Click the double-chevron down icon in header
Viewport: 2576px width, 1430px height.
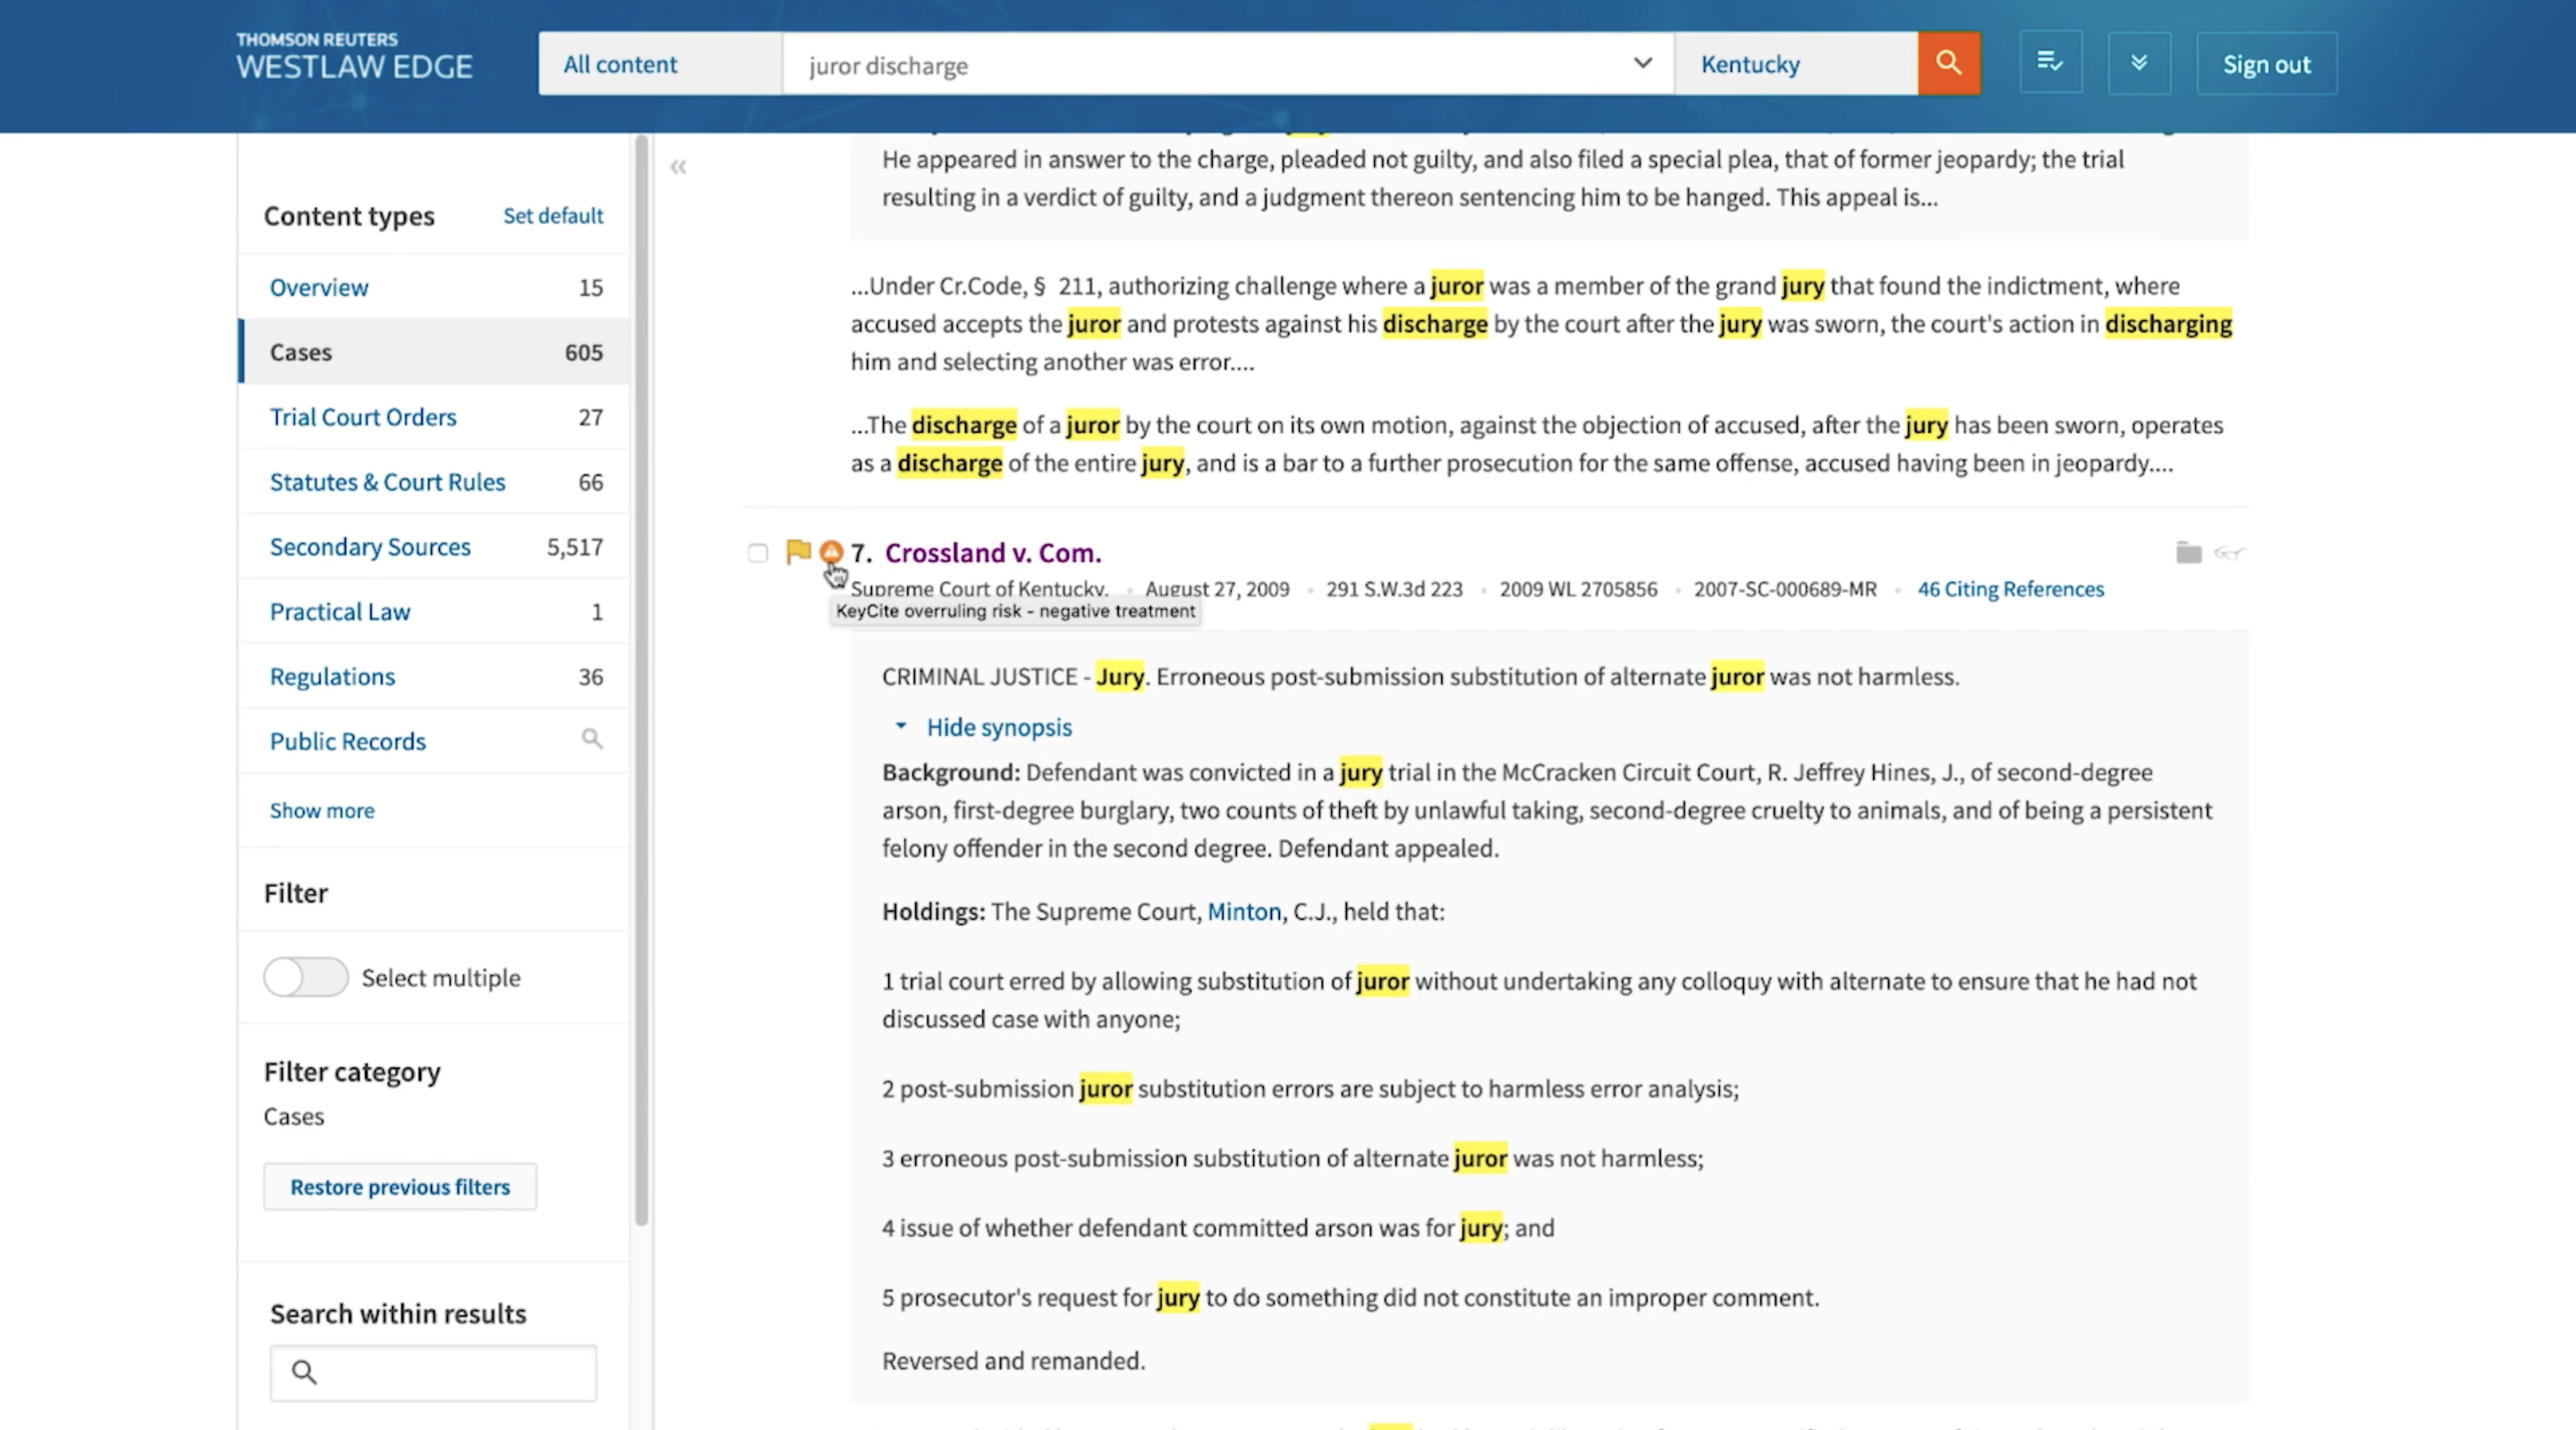[x=2138, y=64]
